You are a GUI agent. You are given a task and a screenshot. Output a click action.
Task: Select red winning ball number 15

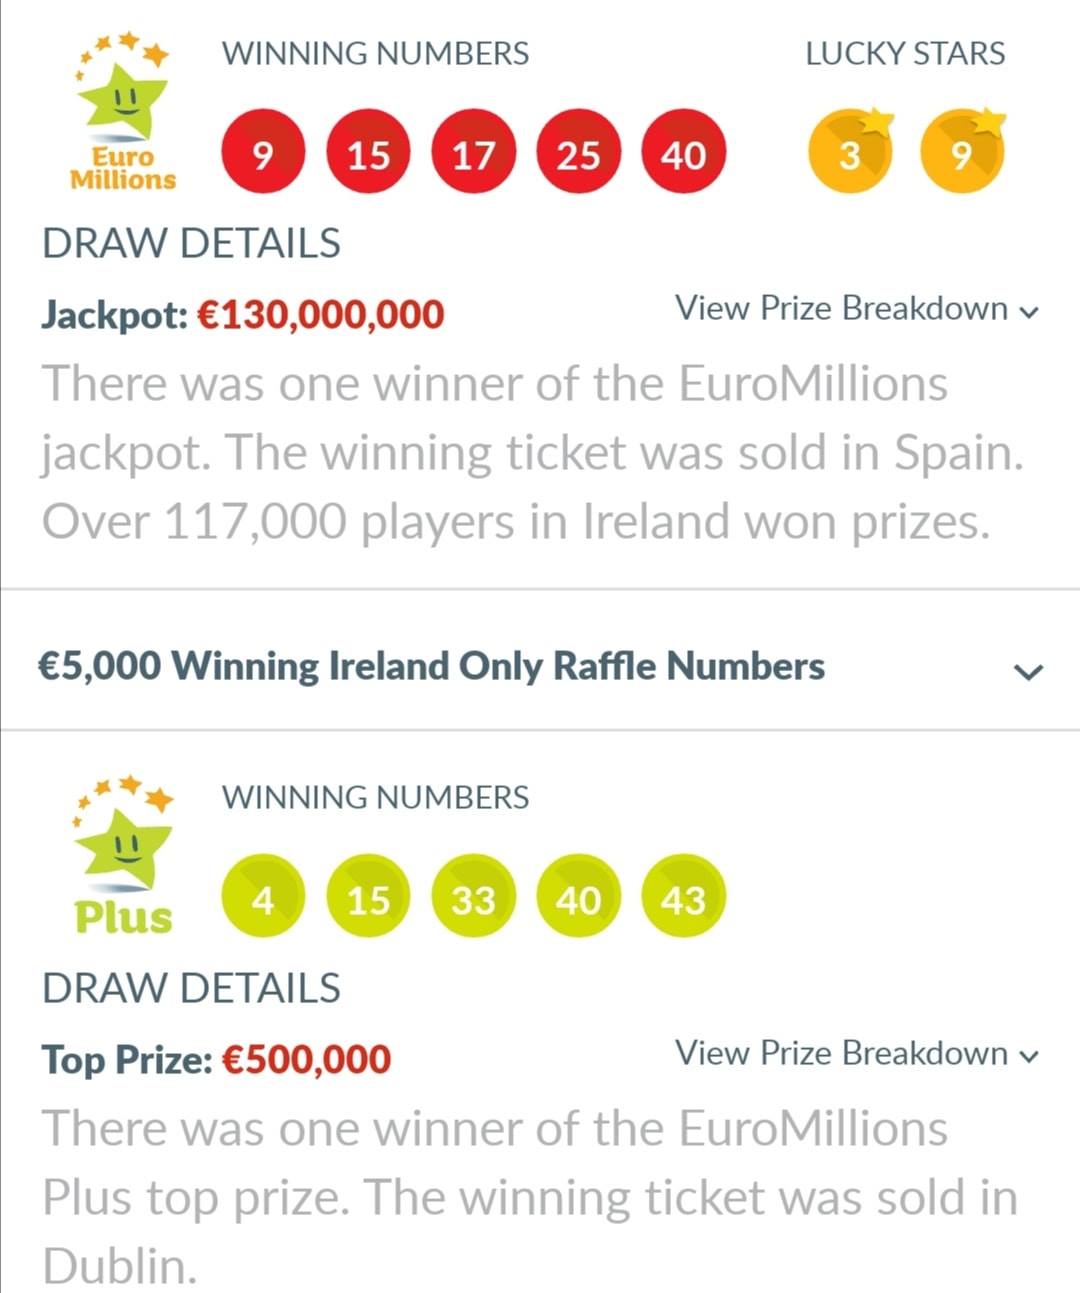368,155
